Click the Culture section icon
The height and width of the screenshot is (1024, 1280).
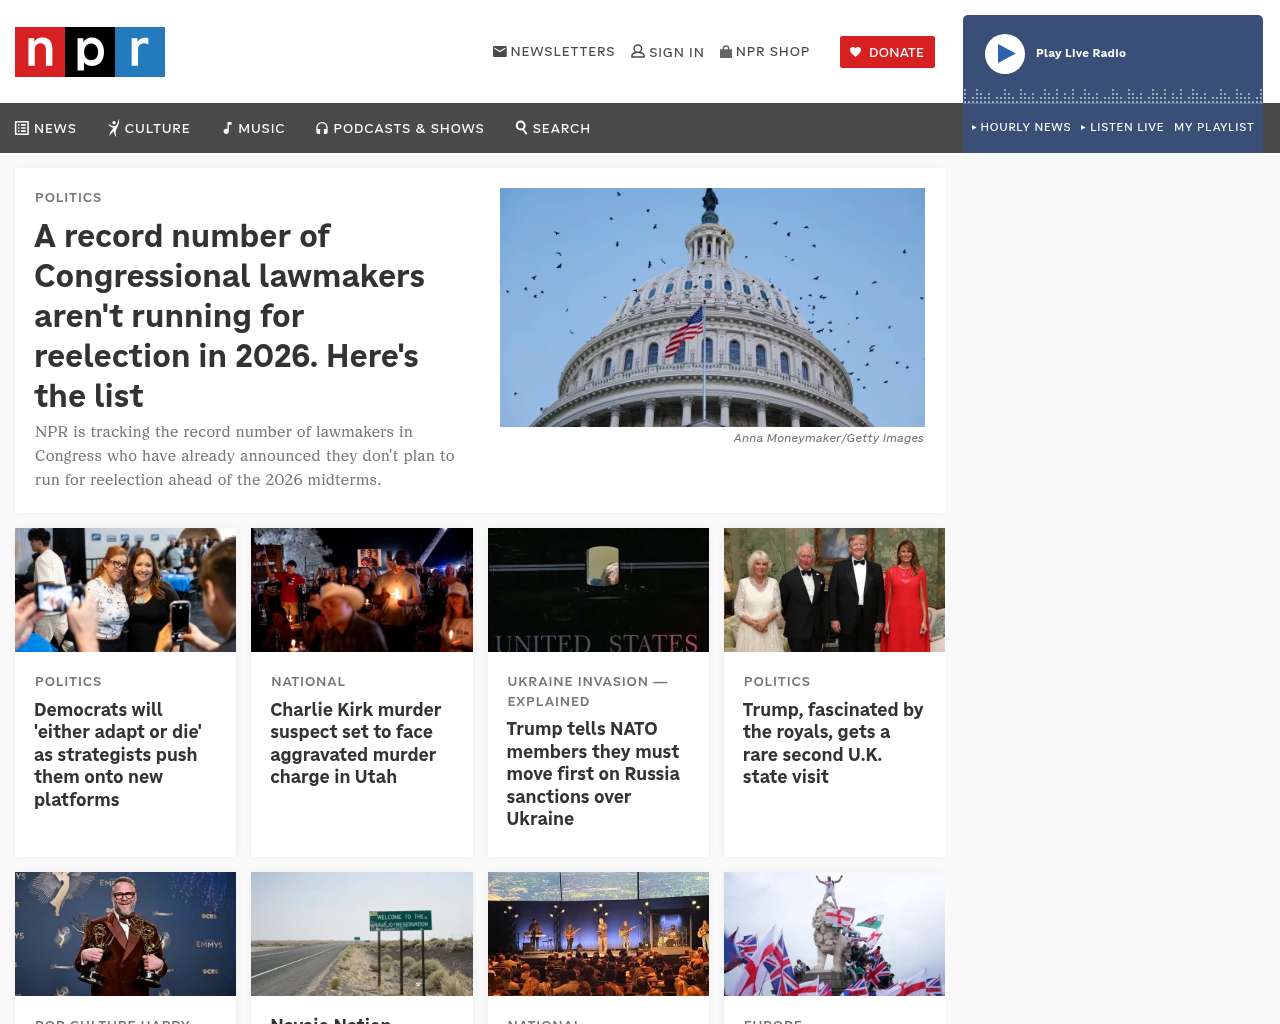pyautogui.click(x=114, y=128)
